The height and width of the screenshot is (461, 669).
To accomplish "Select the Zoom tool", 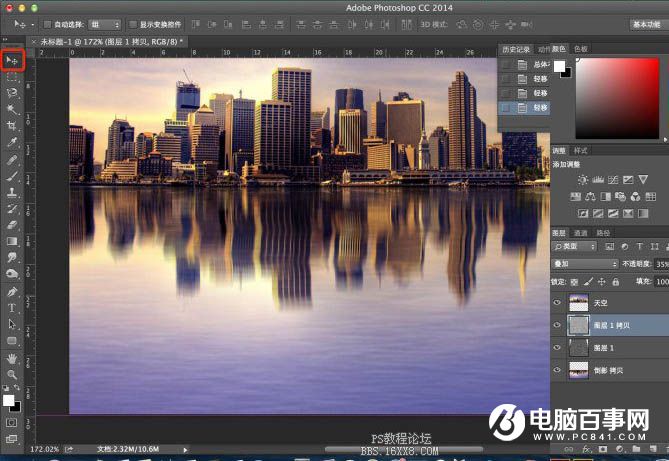I will point(12,375).
